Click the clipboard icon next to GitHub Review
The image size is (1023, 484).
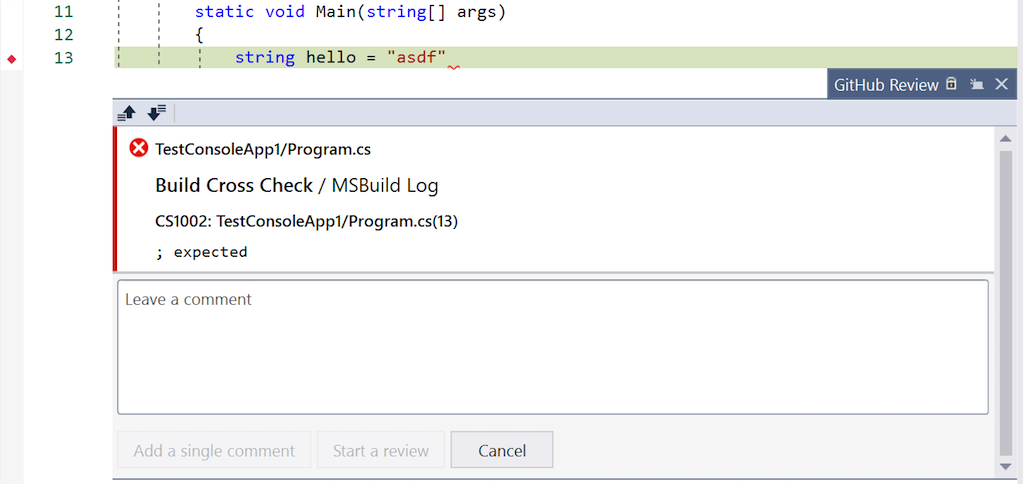pyautogui.click(x=952, y=85)
